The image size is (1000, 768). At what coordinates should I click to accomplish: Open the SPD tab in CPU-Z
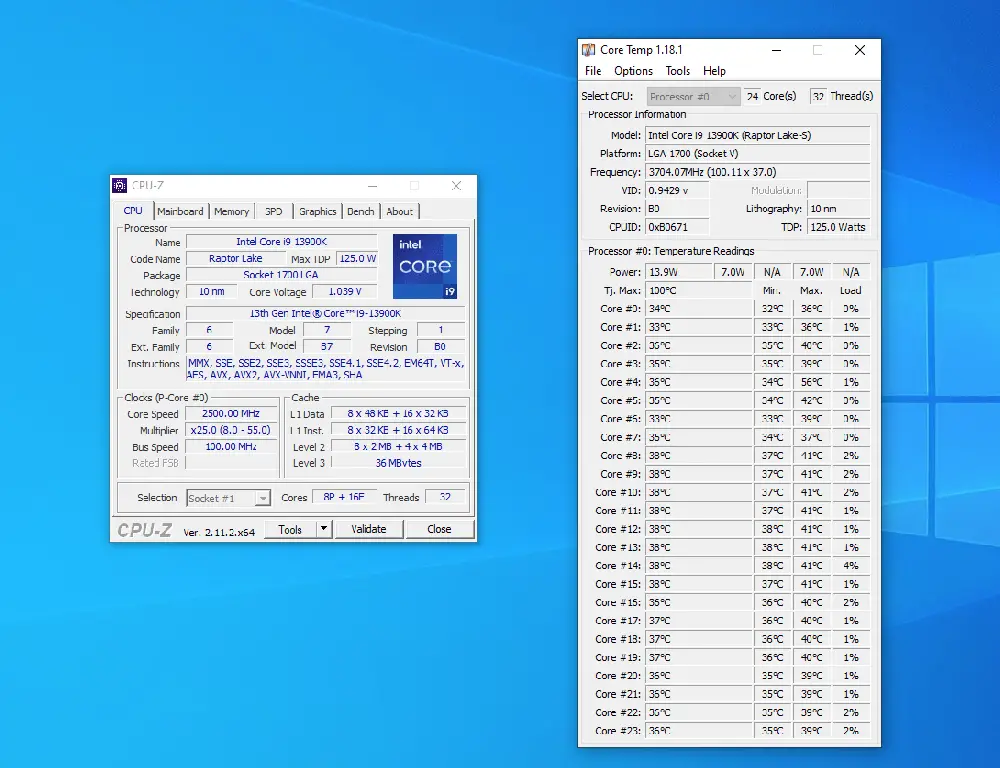pyautogui.click(x=274, y=212)
